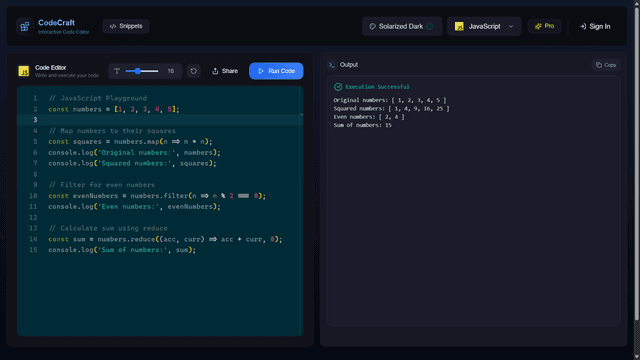
Task: Click the share upload icon
Action: click(215, 71)
